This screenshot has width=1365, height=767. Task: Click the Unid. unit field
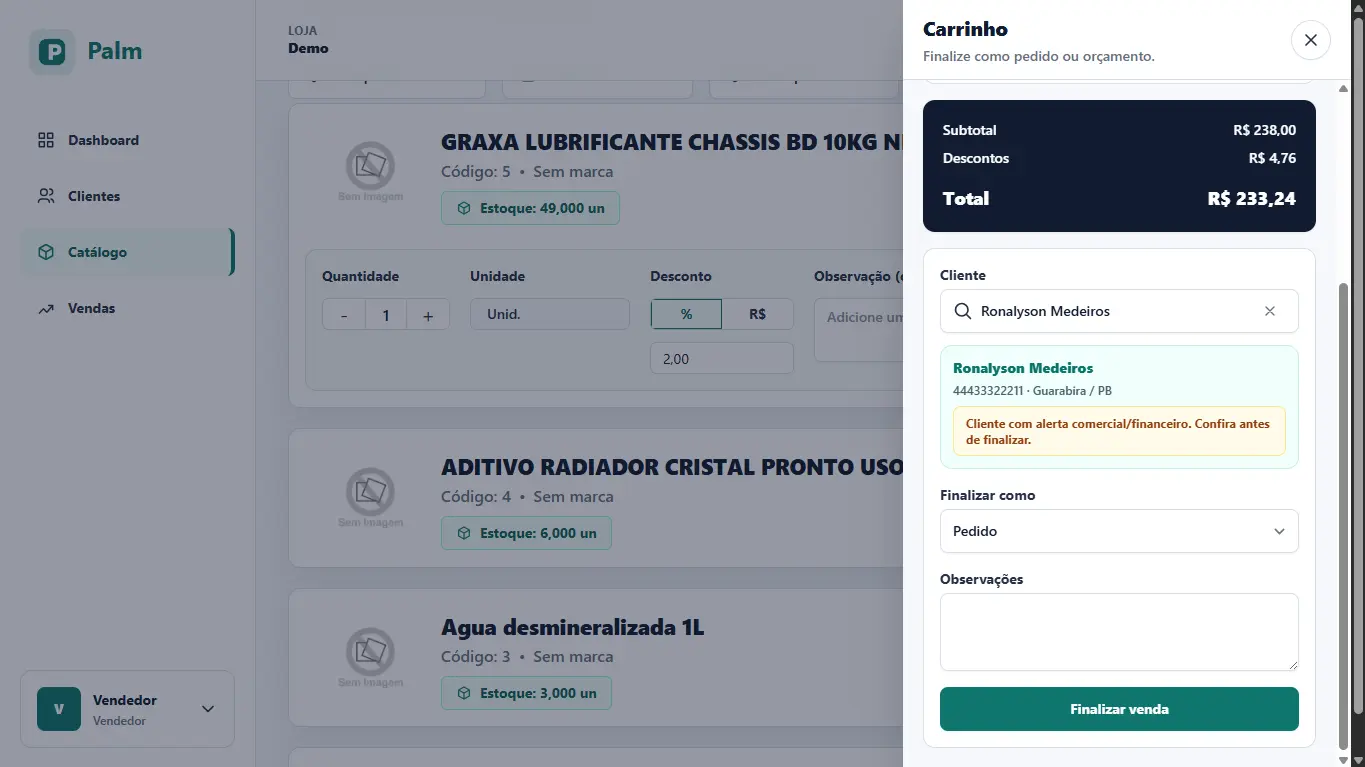coord(550,314)
